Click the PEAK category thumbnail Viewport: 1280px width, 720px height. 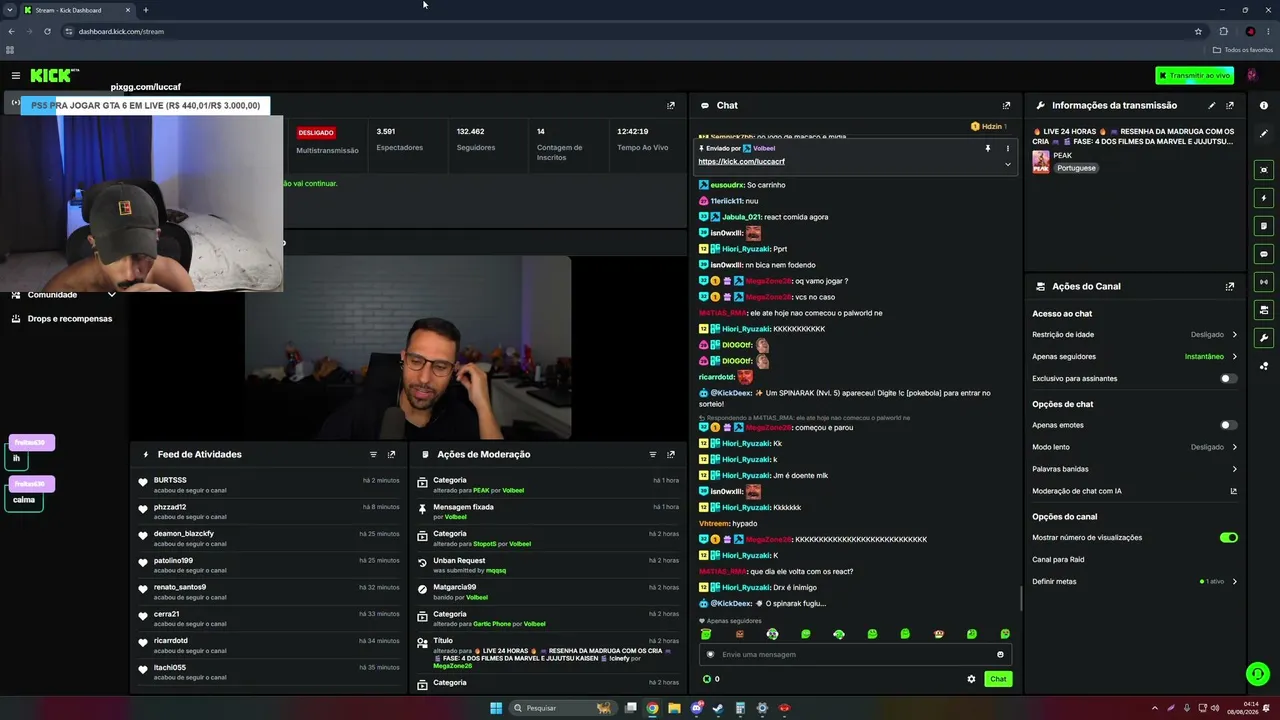tap(1041, 161)
